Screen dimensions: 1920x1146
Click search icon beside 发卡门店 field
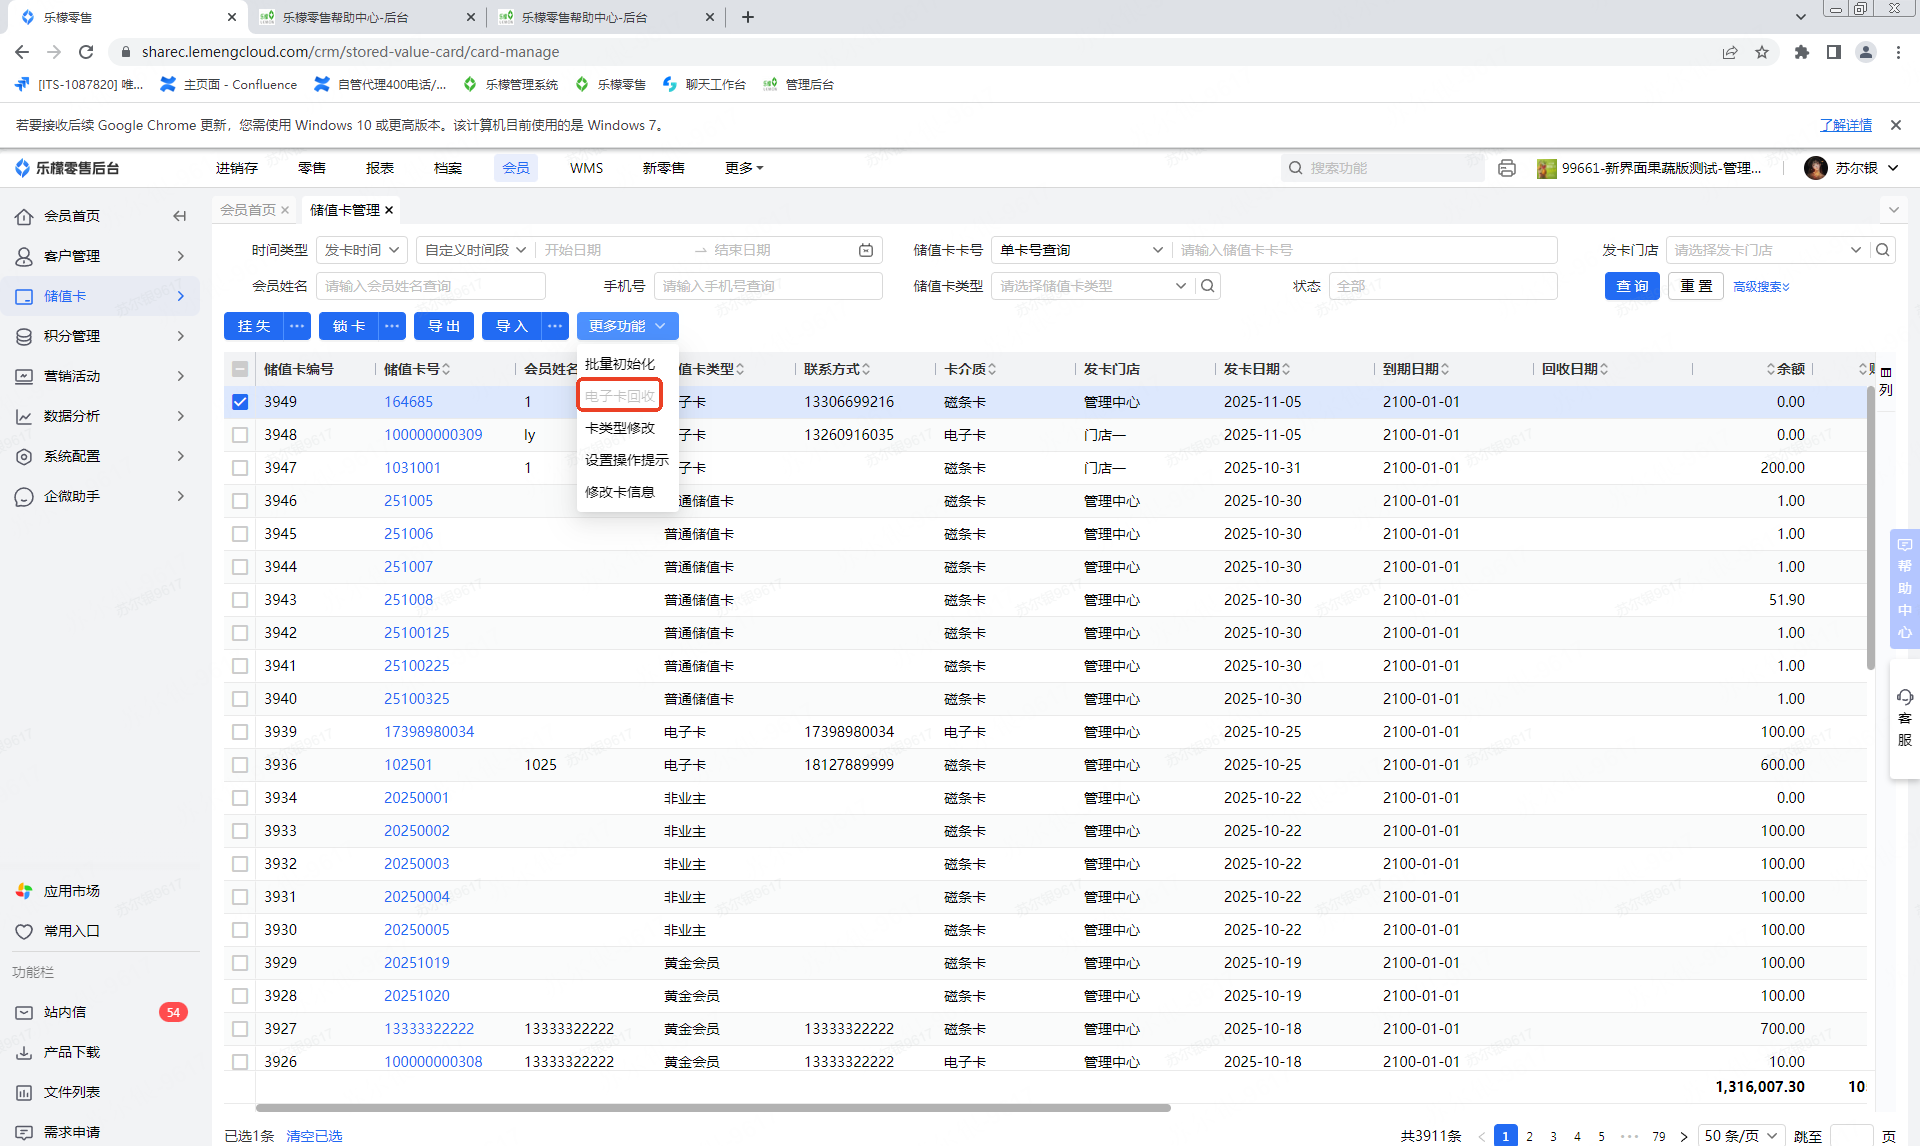click(1883, 250)
